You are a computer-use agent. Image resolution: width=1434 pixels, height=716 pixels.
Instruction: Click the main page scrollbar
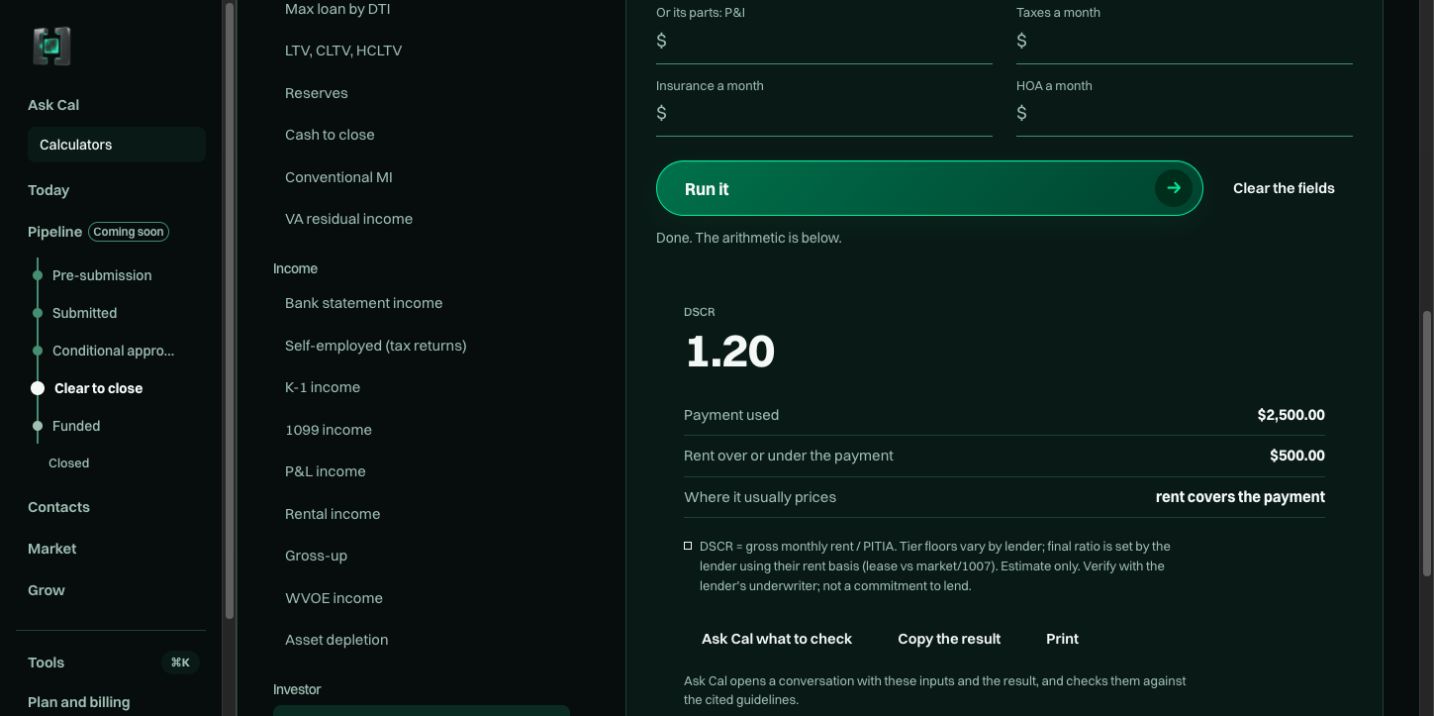pos(1427,443)
